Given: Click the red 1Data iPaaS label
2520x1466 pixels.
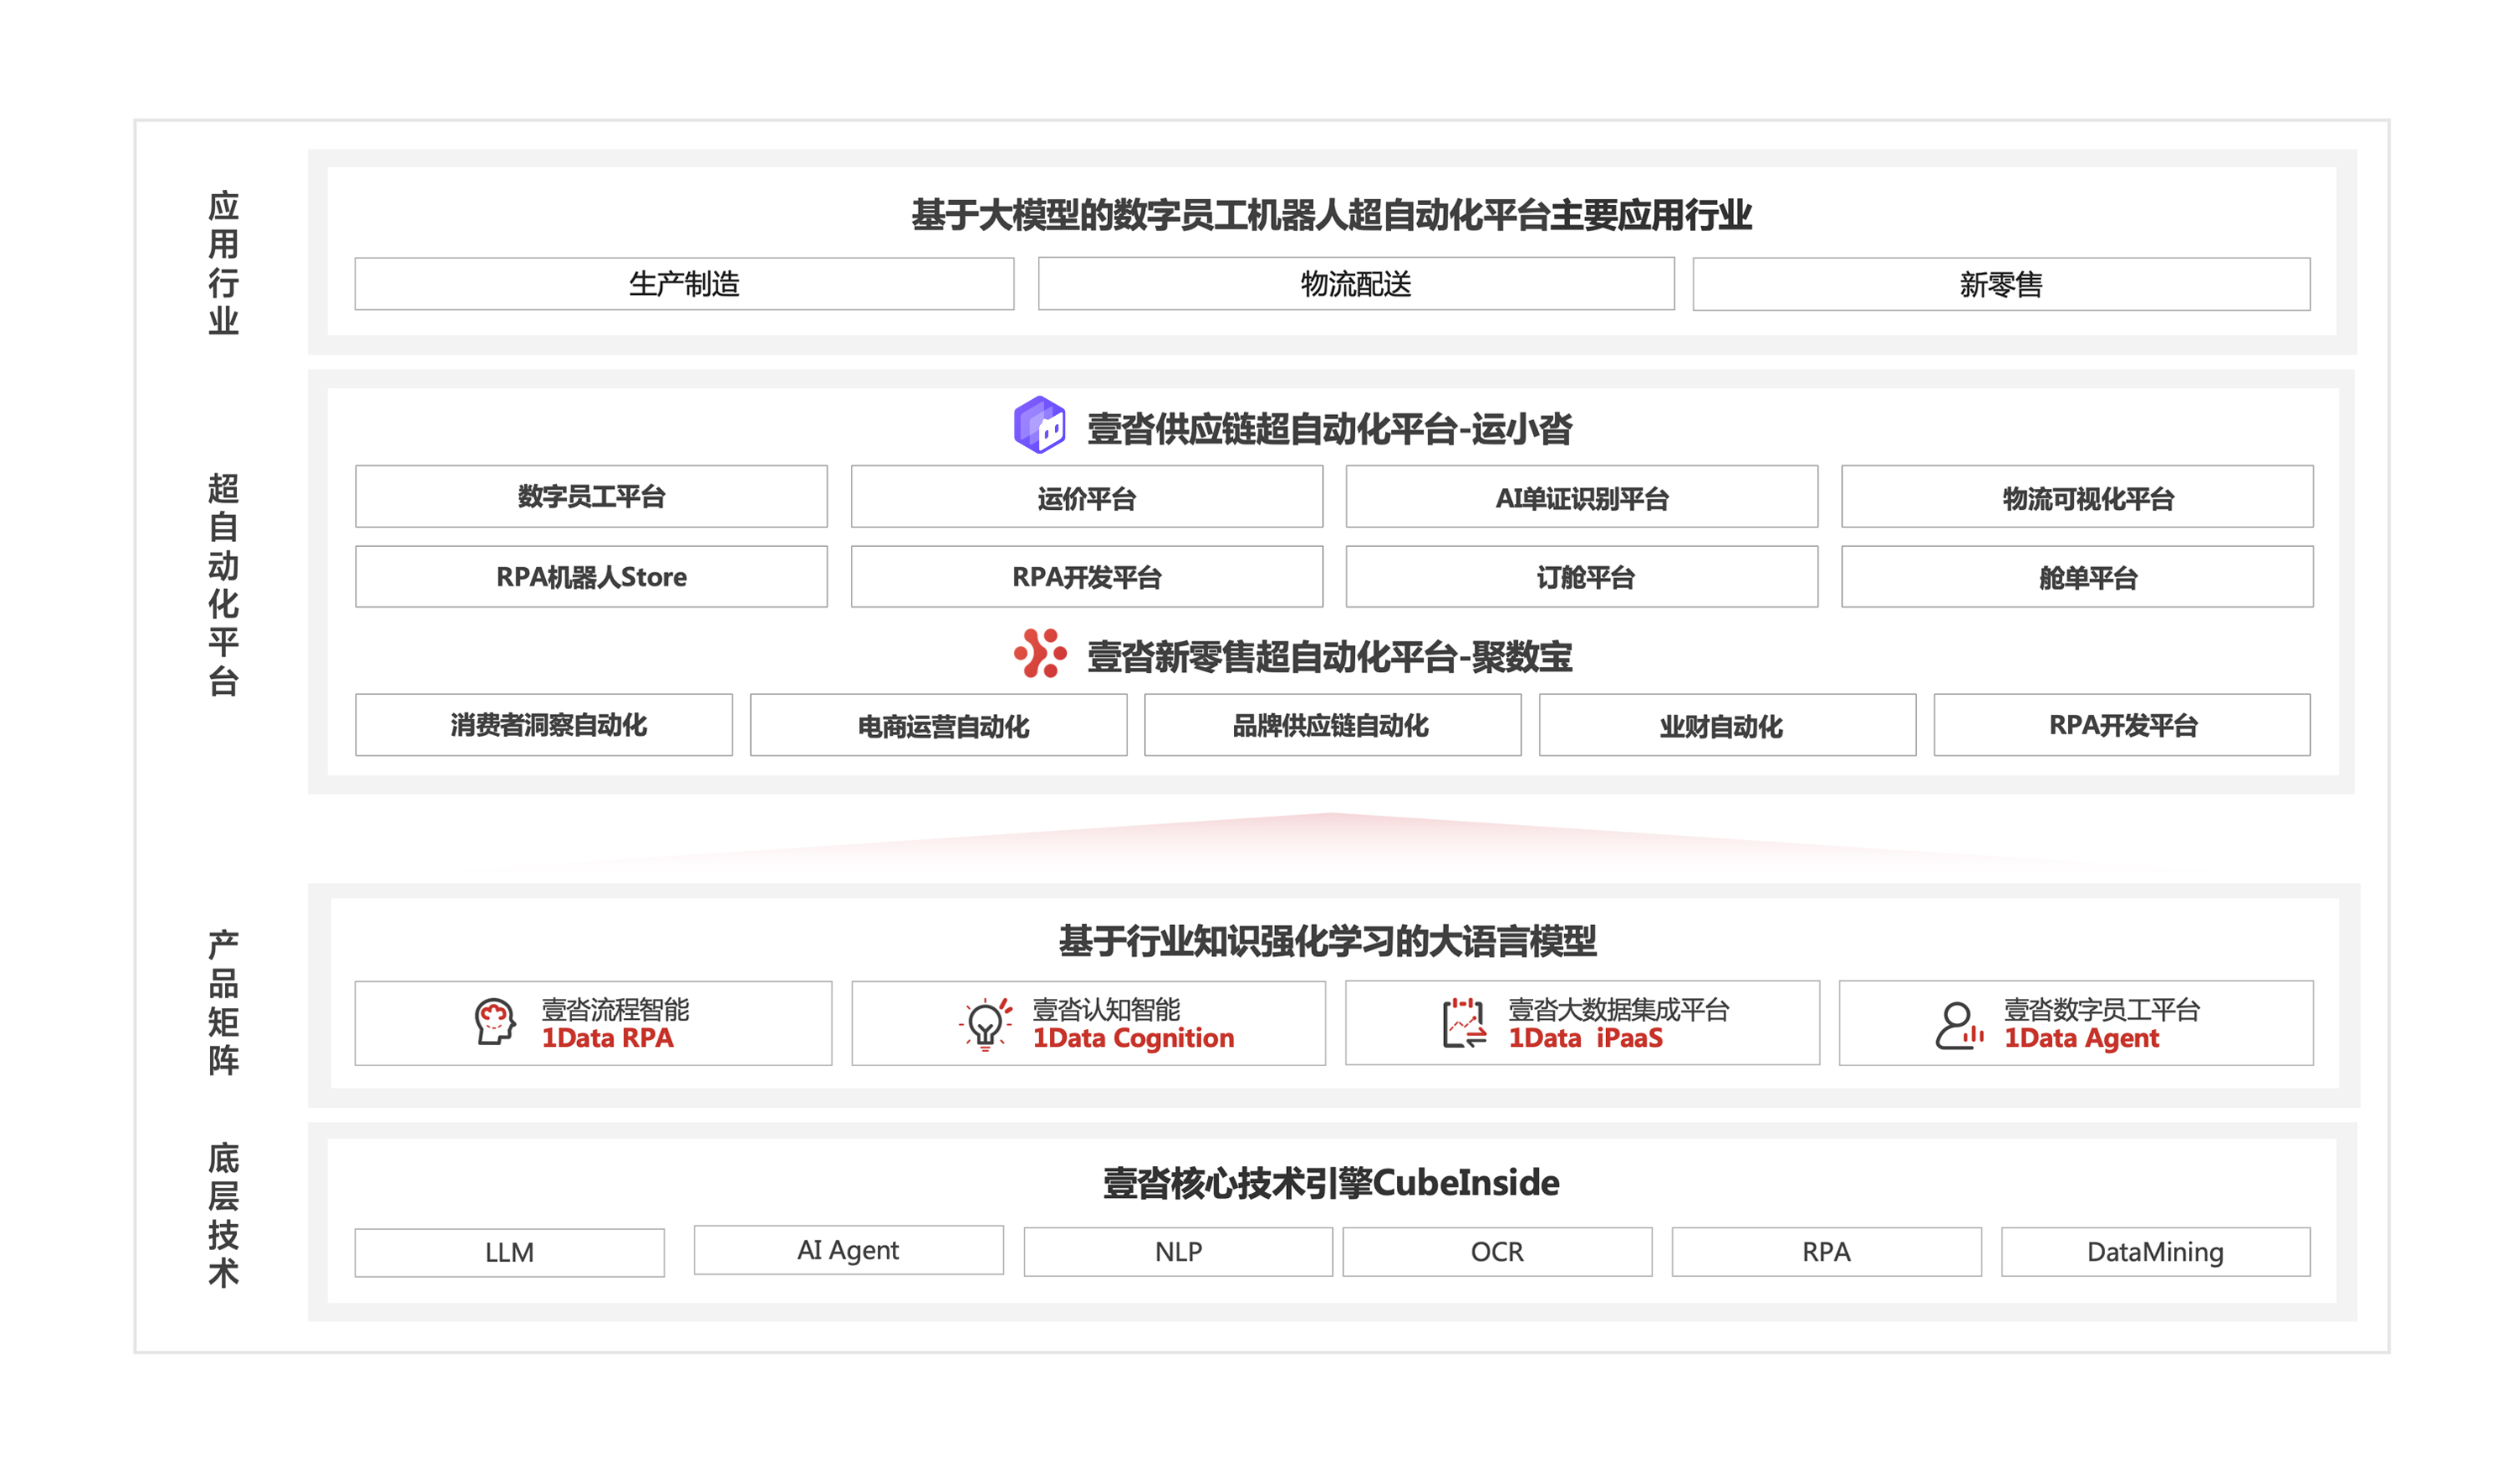Looking at the screenshot, I should (x=1585, y=1038).
